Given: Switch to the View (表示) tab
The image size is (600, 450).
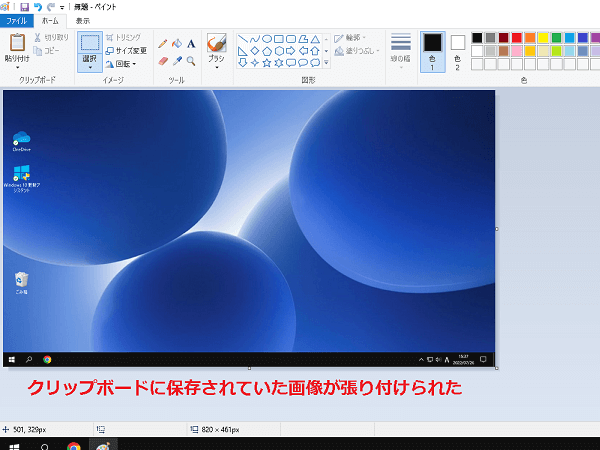Looking at the screenshot, I should 83,21.
